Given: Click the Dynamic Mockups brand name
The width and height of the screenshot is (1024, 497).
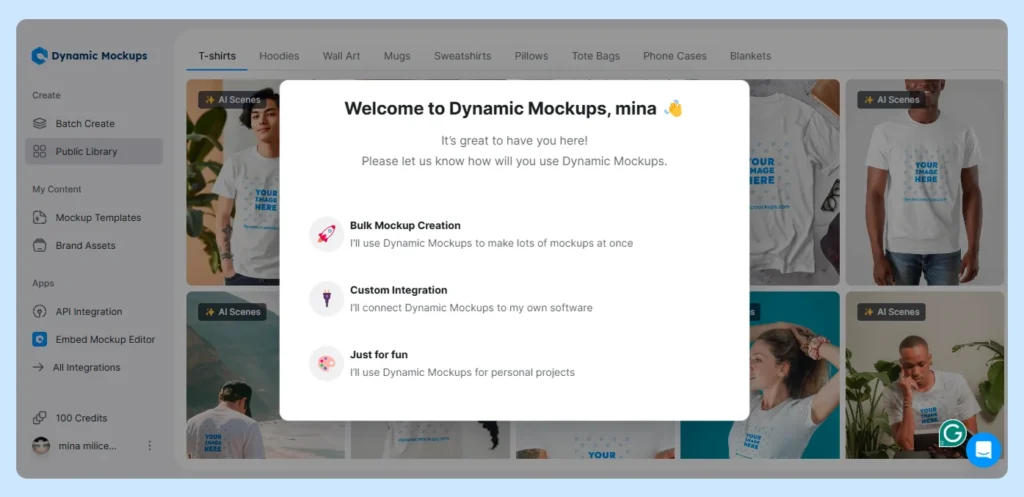Looking at the screenshot, I should (x=99, y=56).
